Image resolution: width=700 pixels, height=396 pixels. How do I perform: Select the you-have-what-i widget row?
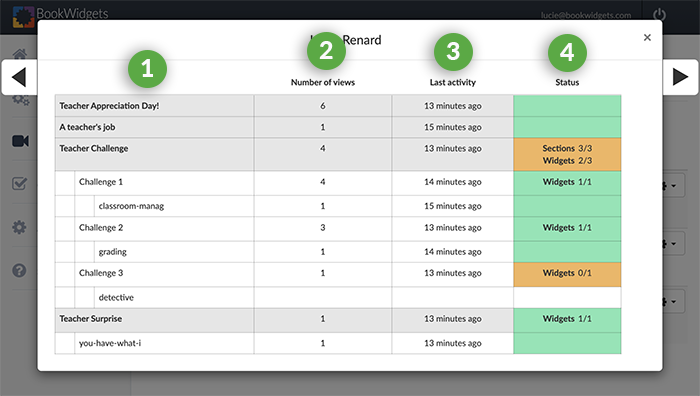[x=338, y=343]
